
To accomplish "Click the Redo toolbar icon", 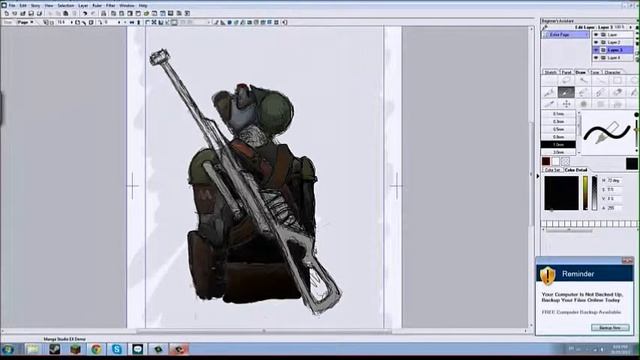I will coord(93,13).
